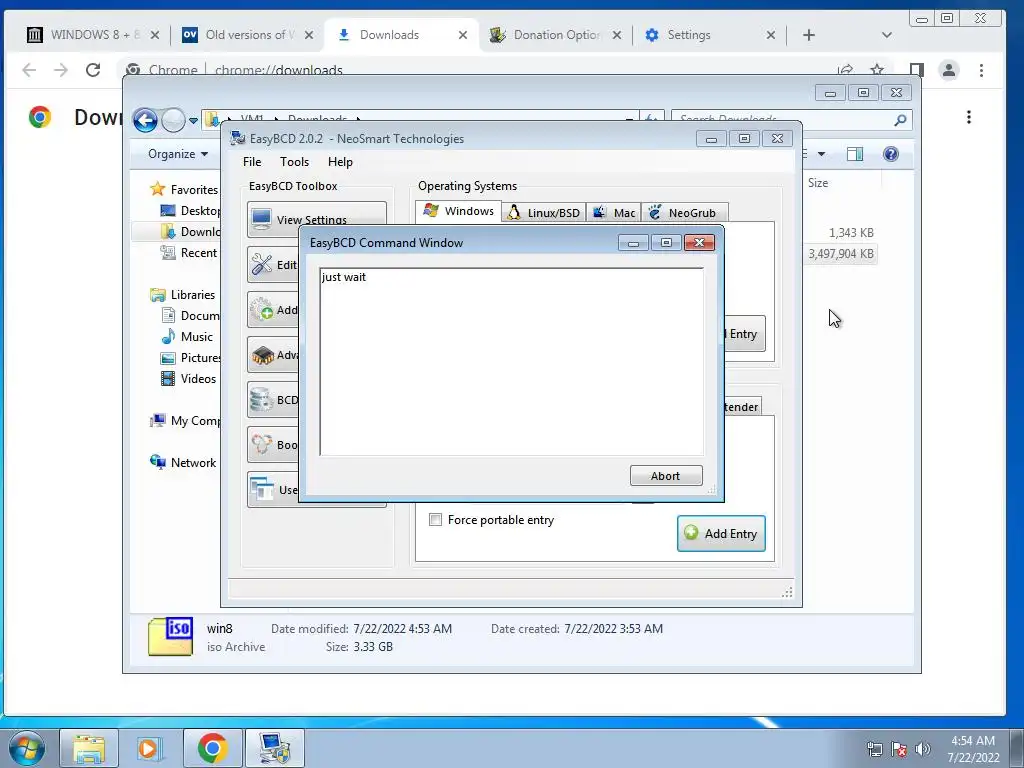Viewport: 1024px width, 768px height.
Task: Toggle the Explorer preview pane icon
Action: [x=854, y=154]
